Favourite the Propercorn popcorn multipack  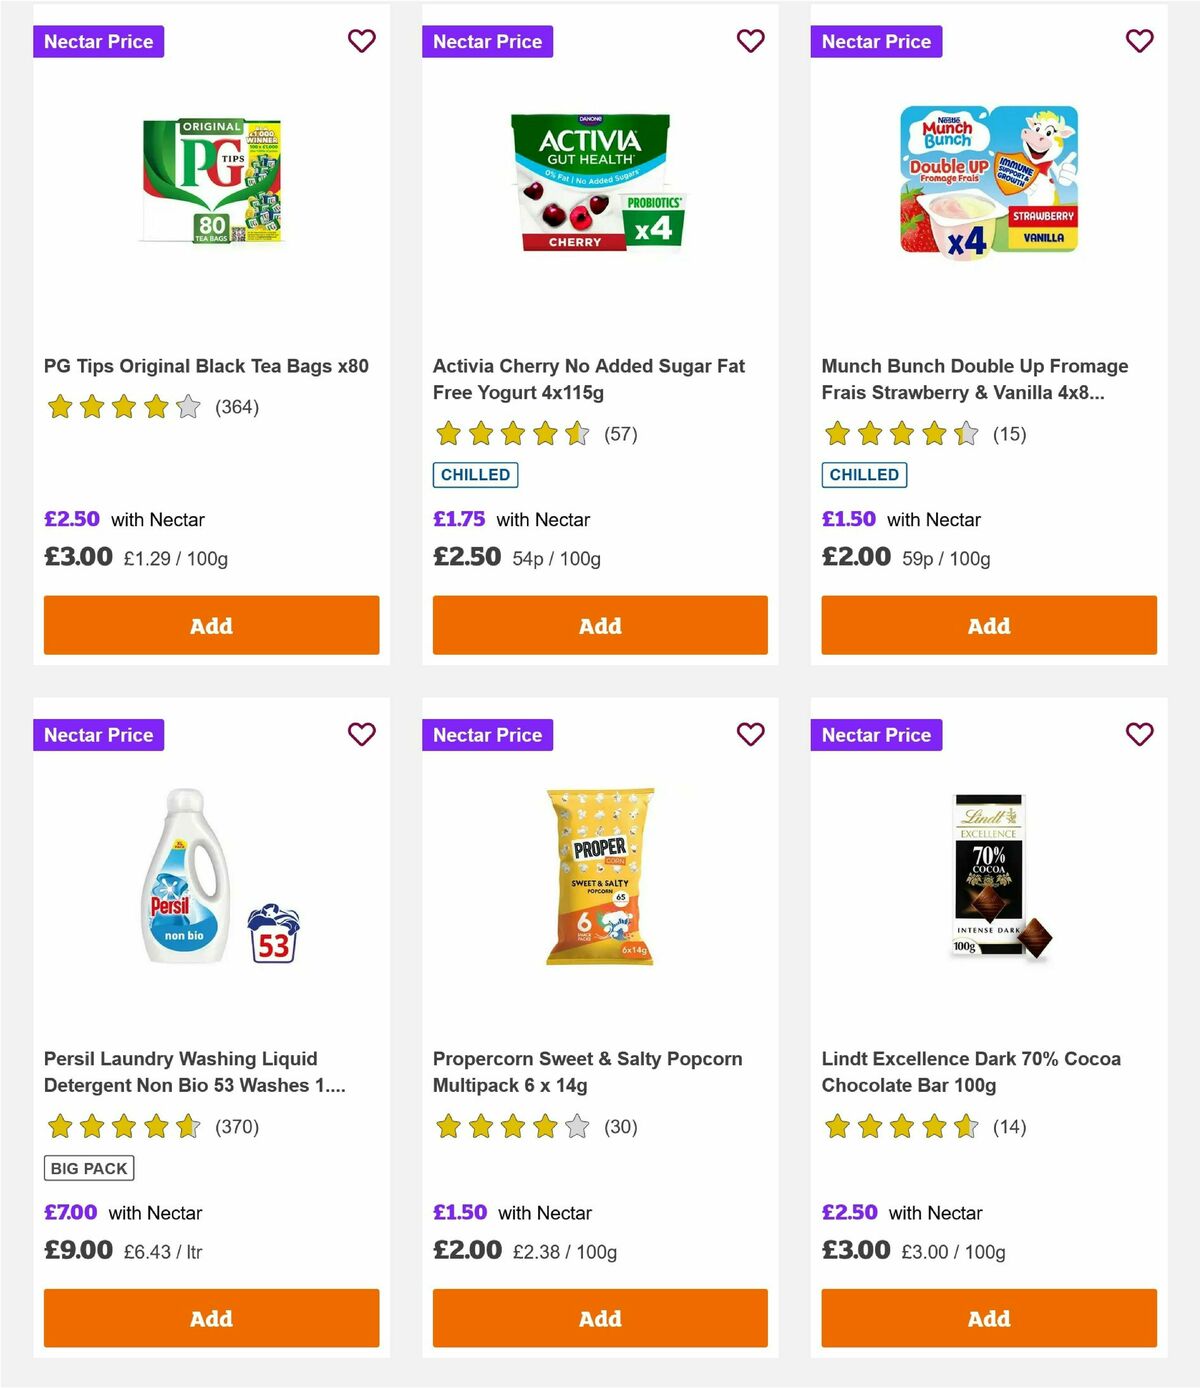(x=751, y=734)
